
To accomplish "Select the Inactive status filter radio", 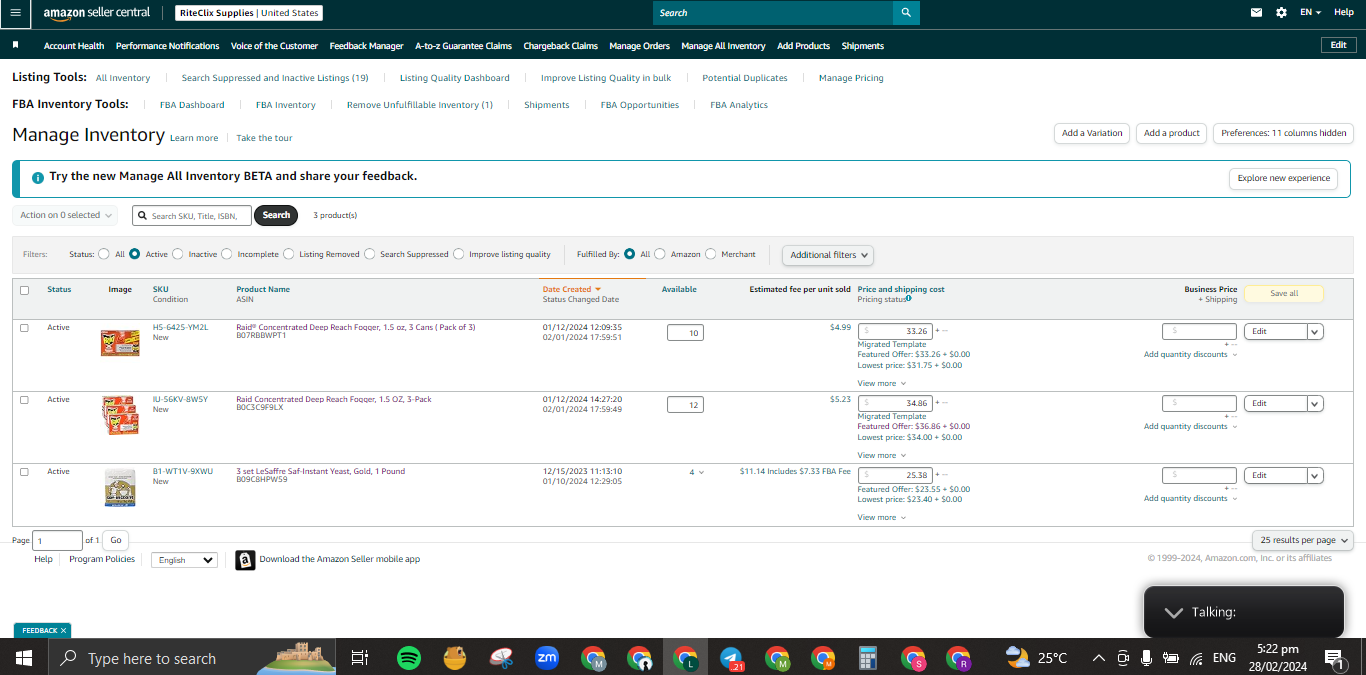I will click(x=178, y=254).
